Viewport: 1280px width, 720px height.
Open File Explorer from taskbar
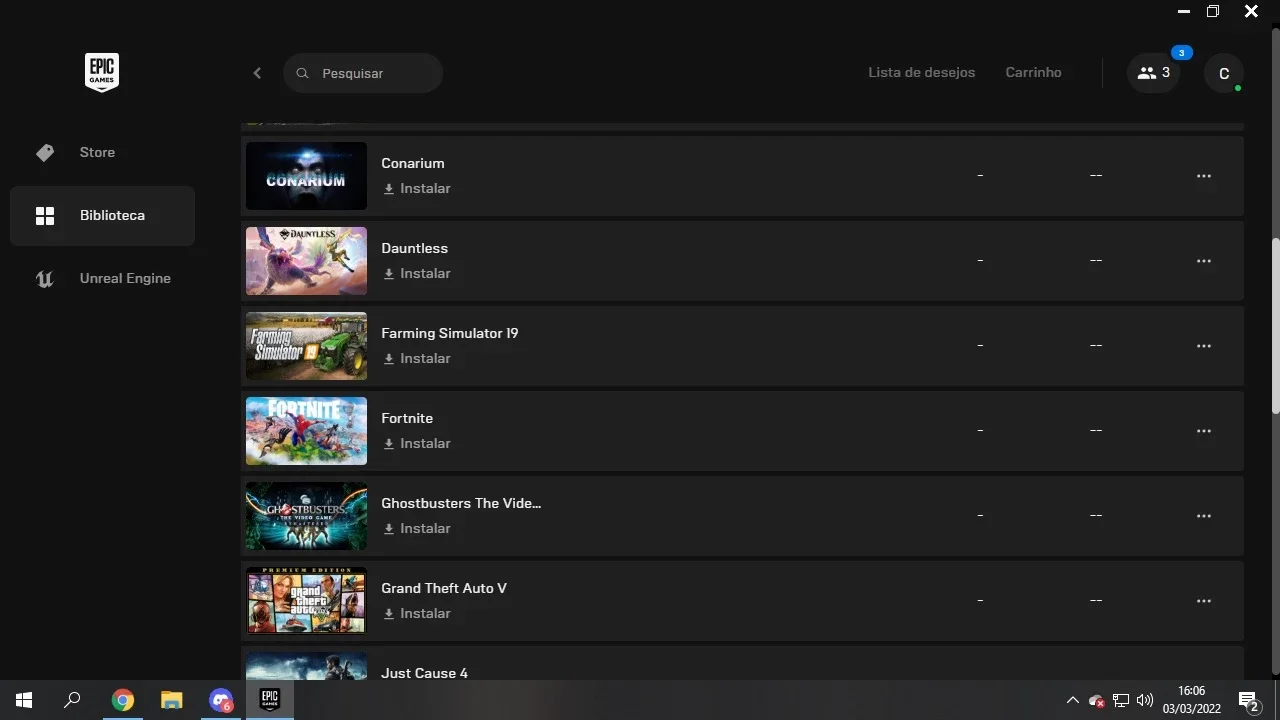coord(171,700)
